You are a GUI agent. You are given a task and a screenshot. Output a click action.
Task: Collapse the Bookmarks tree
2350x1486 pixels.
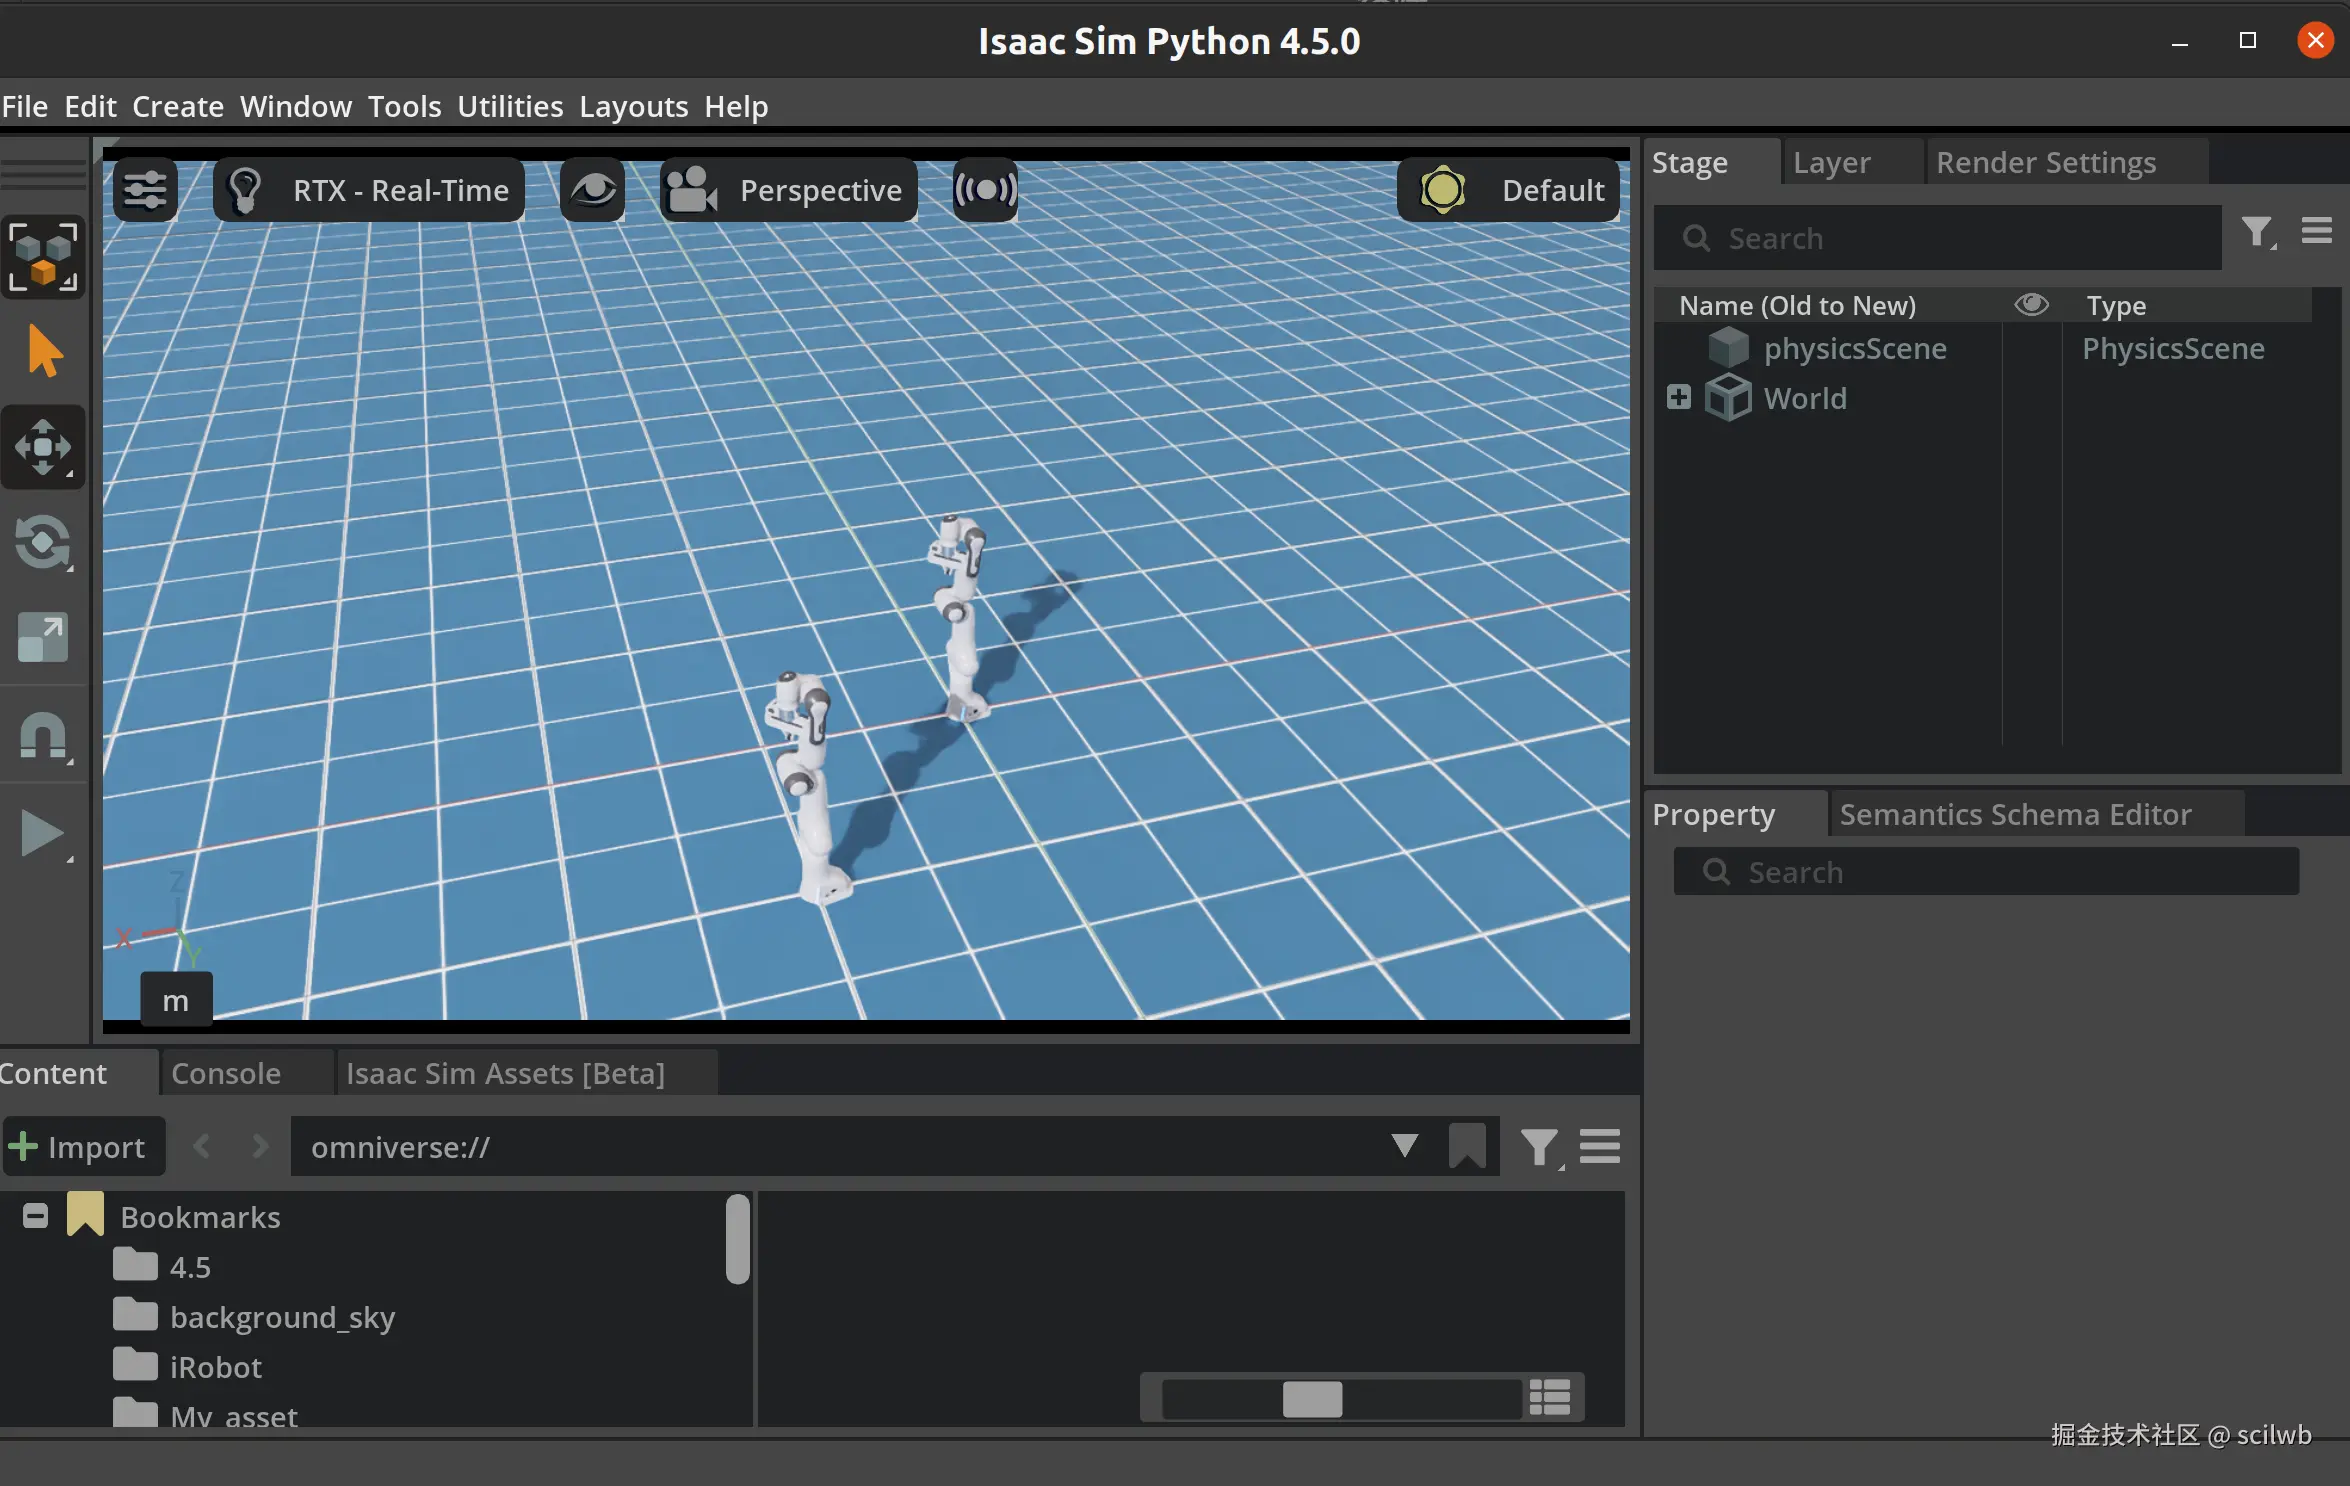[35, 1216]
